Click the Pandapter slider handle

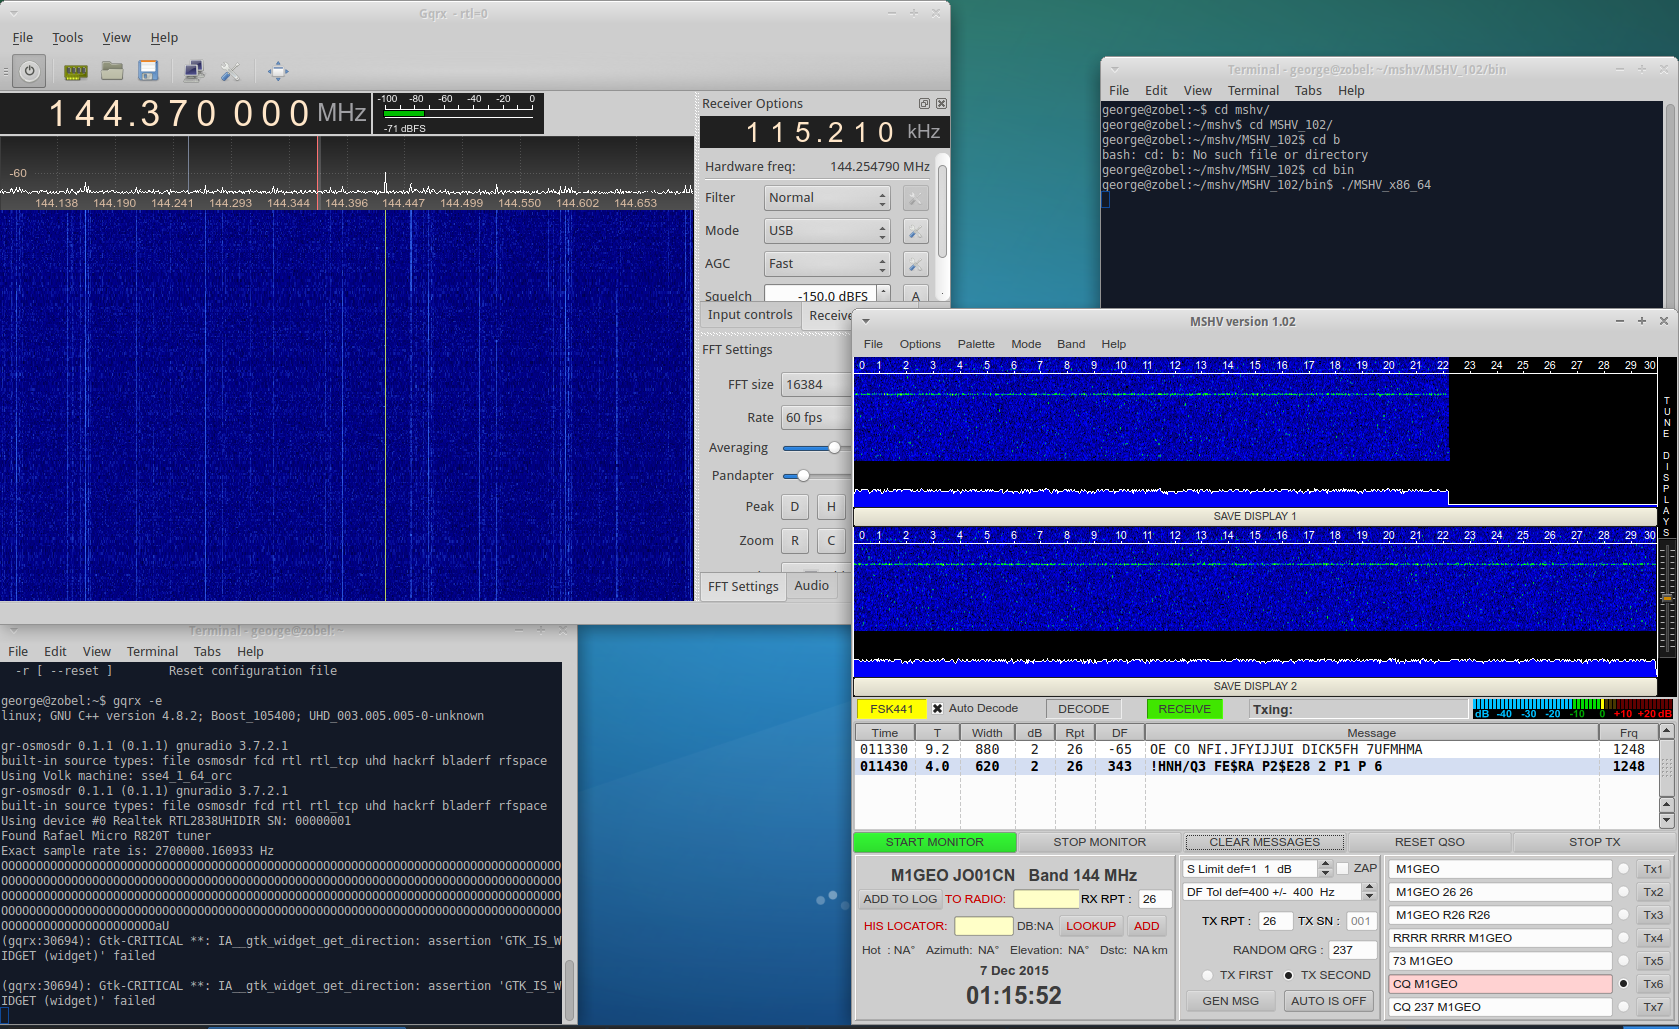tap(803, 476)
